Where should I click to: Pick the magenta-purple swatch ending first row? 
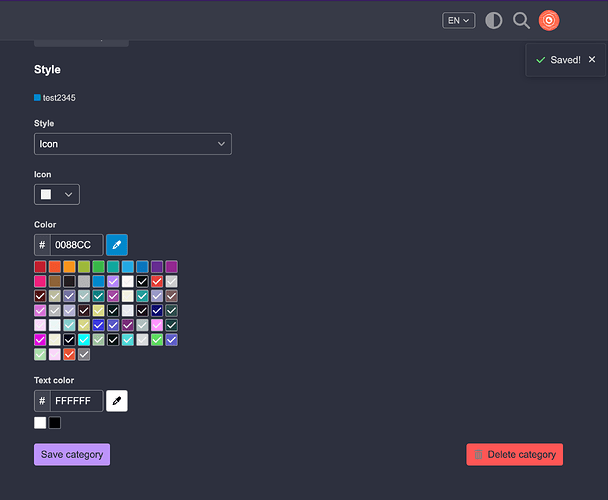(171, 266)
